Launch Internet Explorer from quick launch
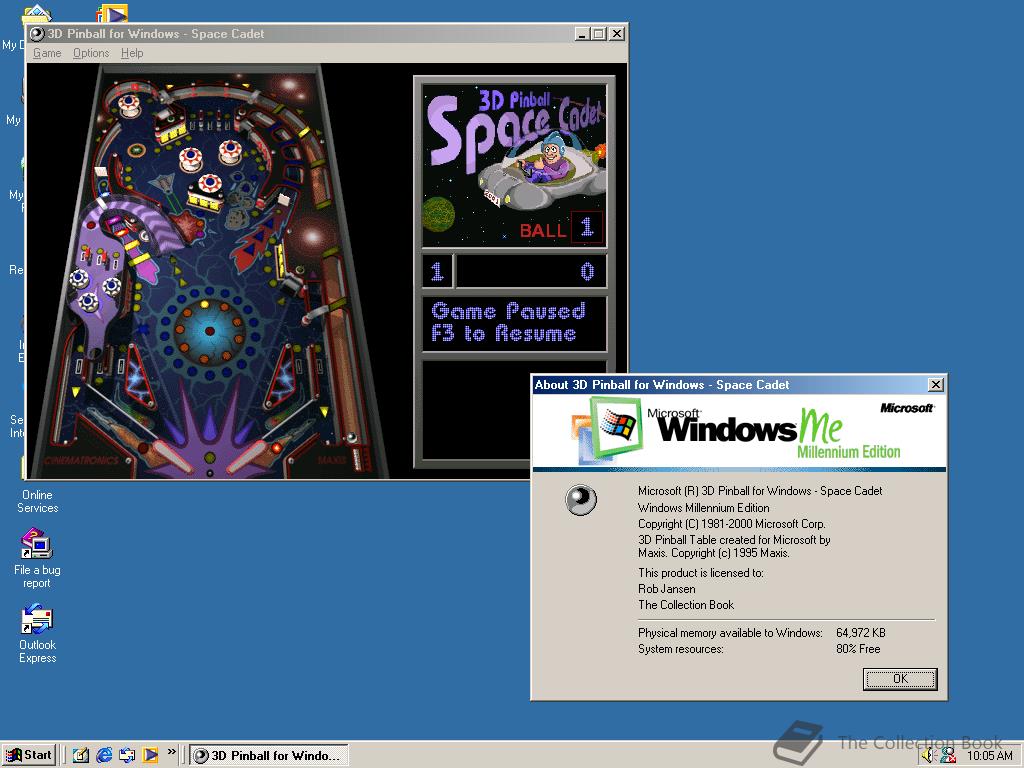 (x=104, y=755)
